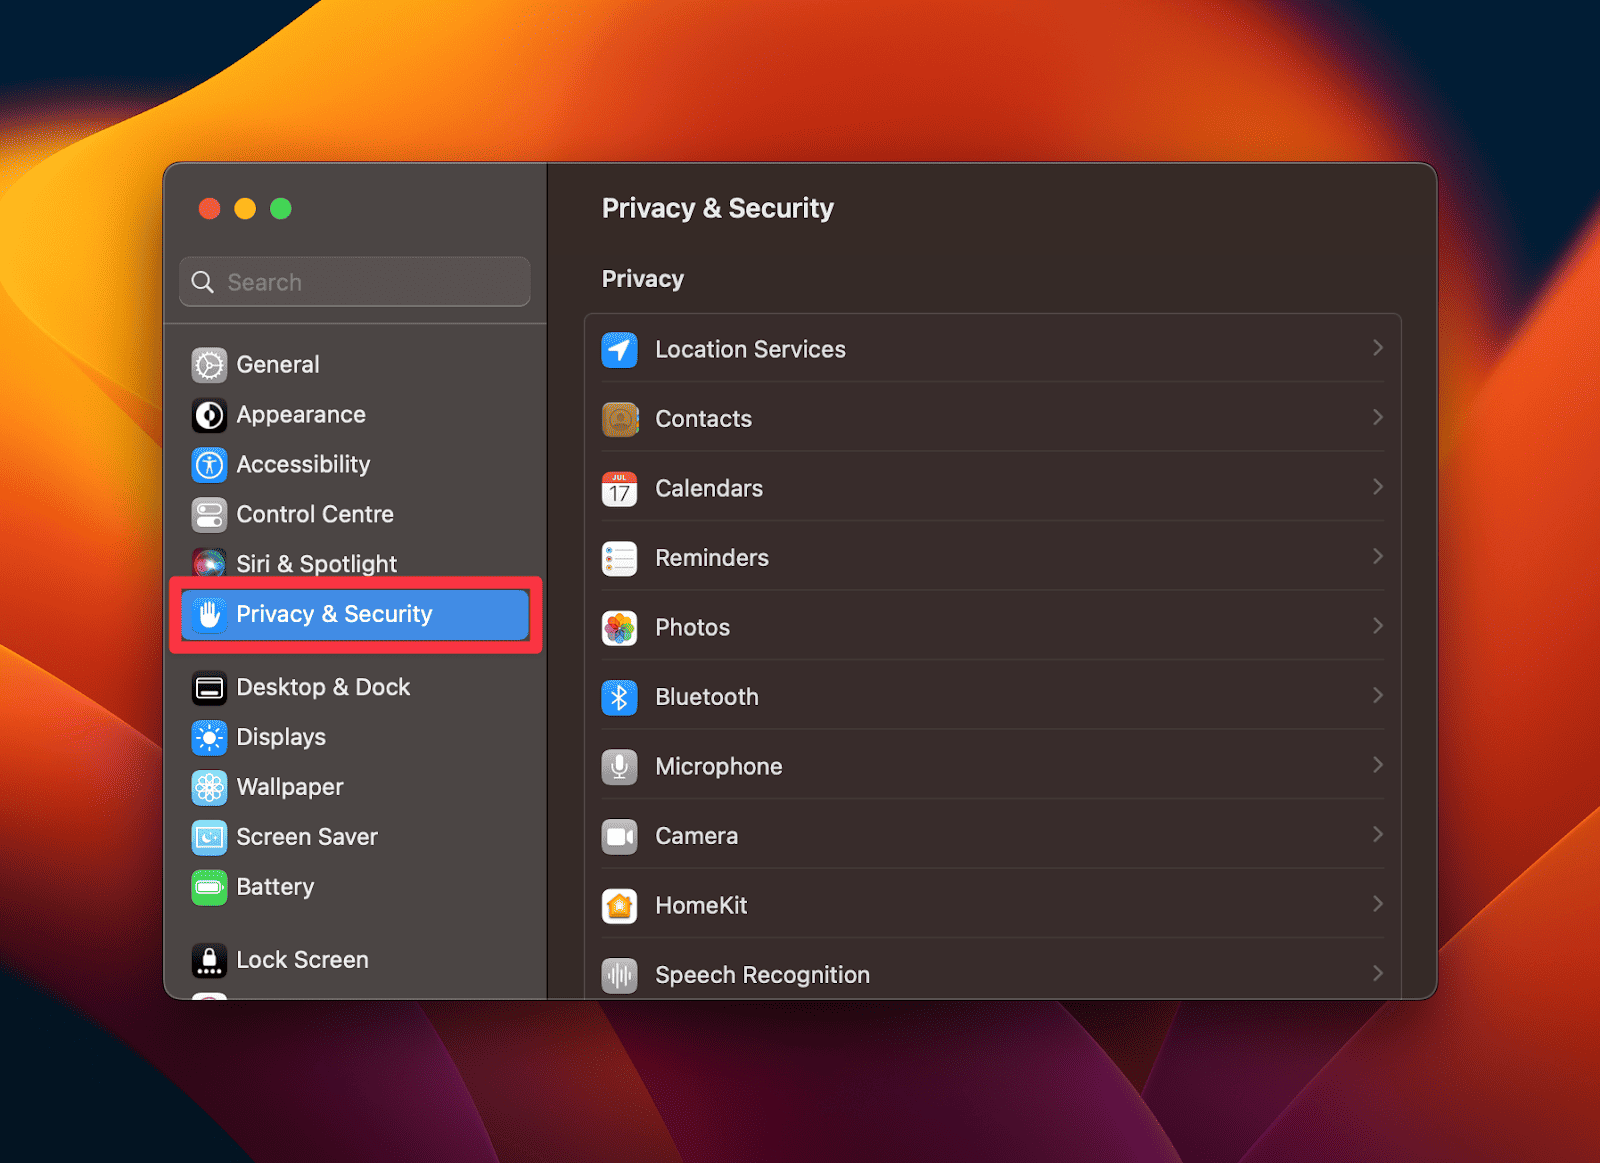Screen dimensions: 1600x1163
Task: Open Battery settings via its icon
Action: (x=209, y=887)
